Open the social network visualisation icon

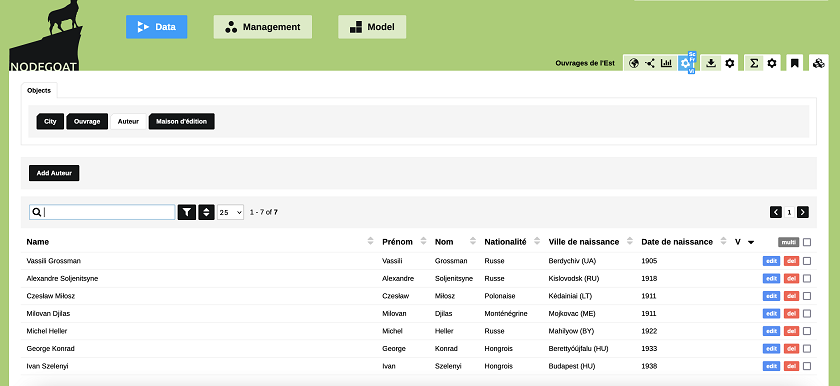tap(650, 63)
